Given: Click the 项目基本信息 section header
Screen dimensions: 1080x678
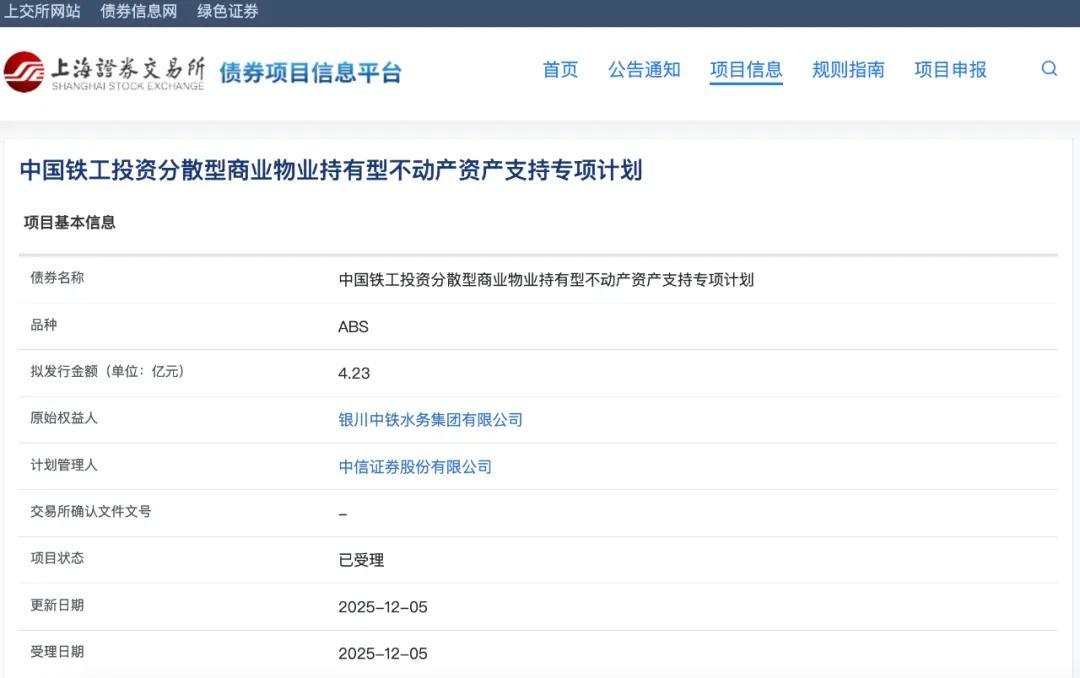Looking at the screenshot, I should click(x=70, y=223).
